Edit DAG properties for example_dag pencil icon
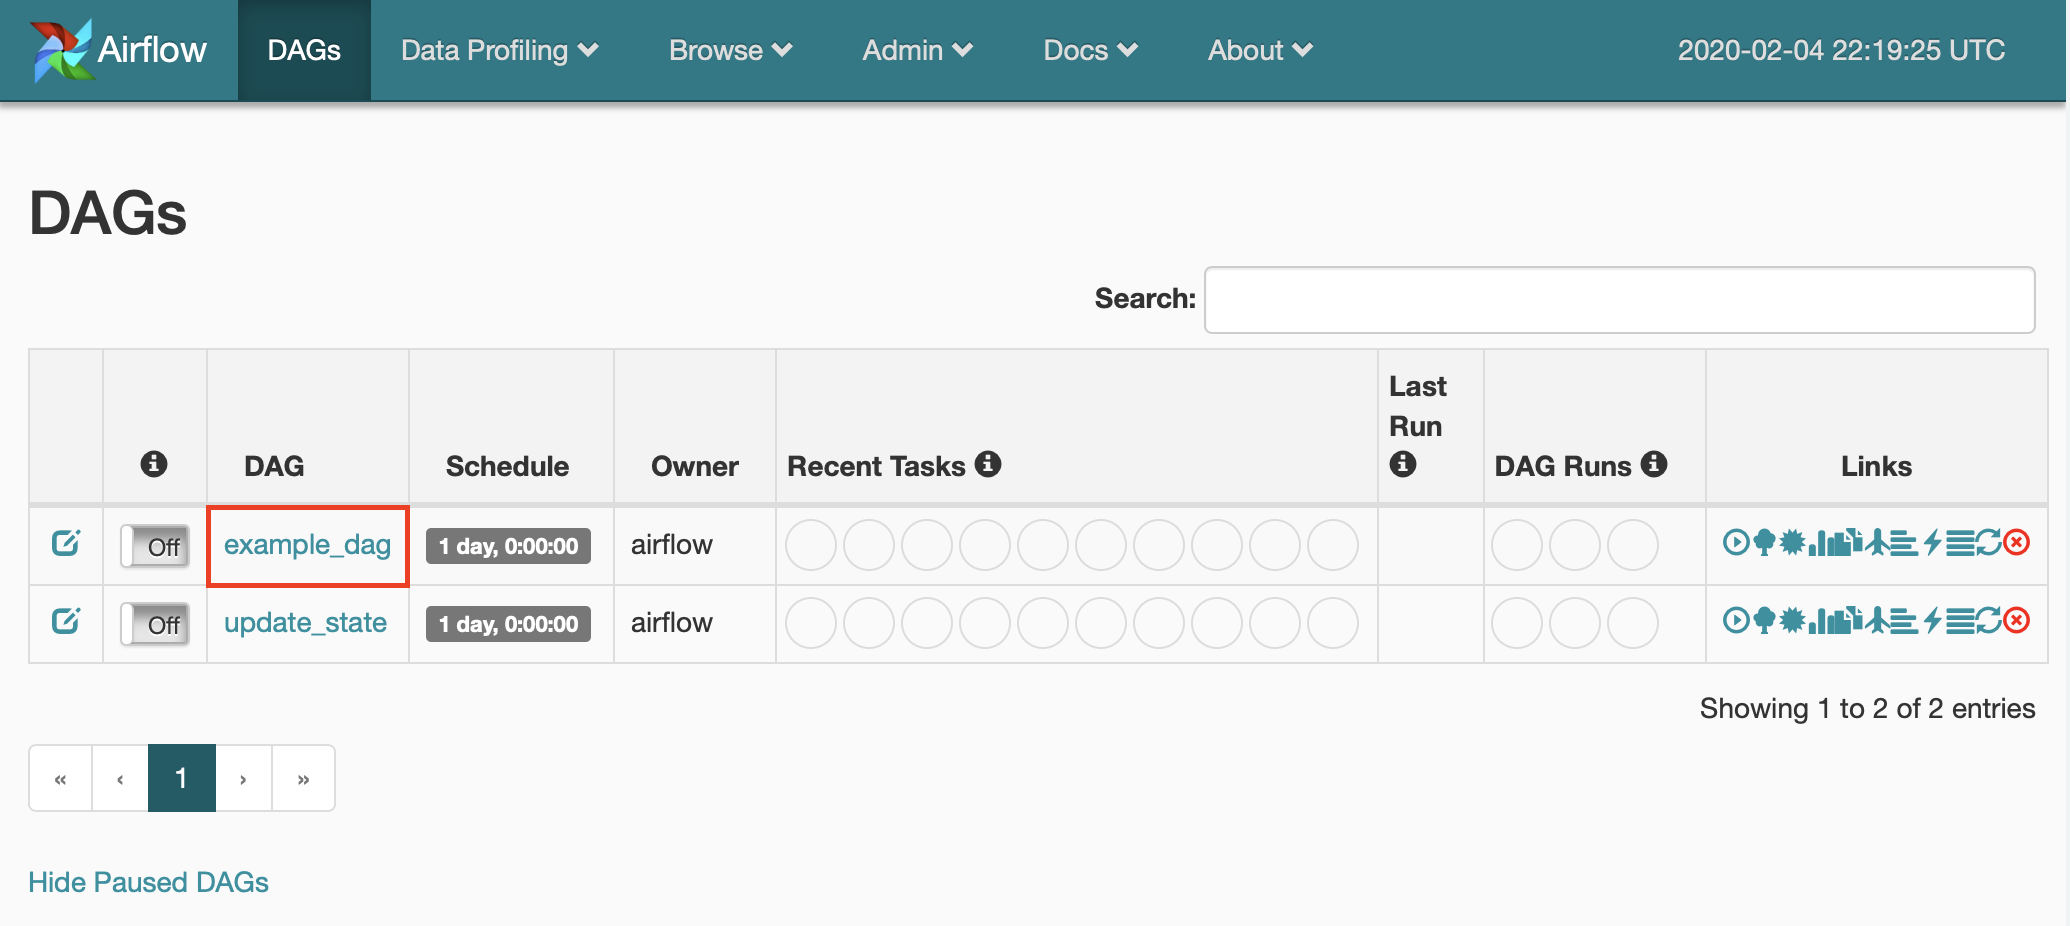Image resolution: width=2070 pixels, height=926 pixels. click(x=64, y=545)
